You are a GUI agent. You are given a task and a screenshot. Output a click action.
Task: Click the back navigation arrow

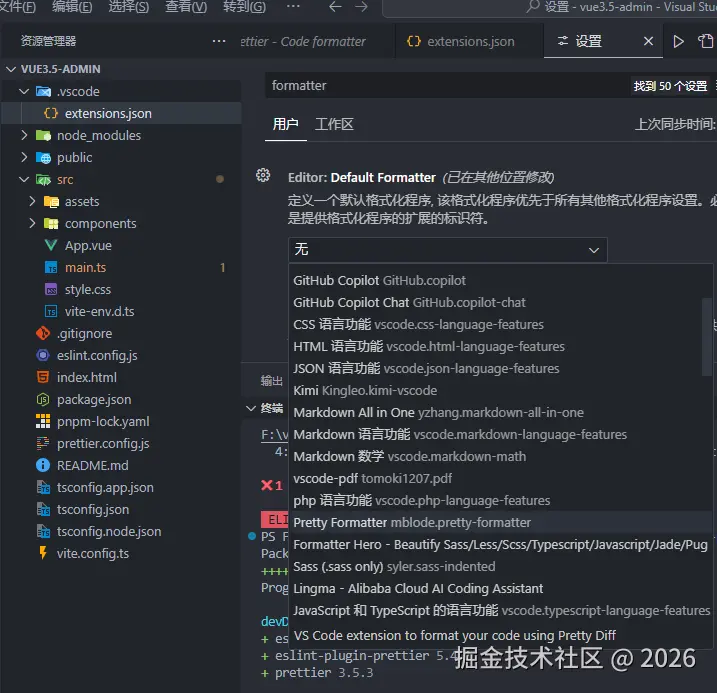(335, 7)
